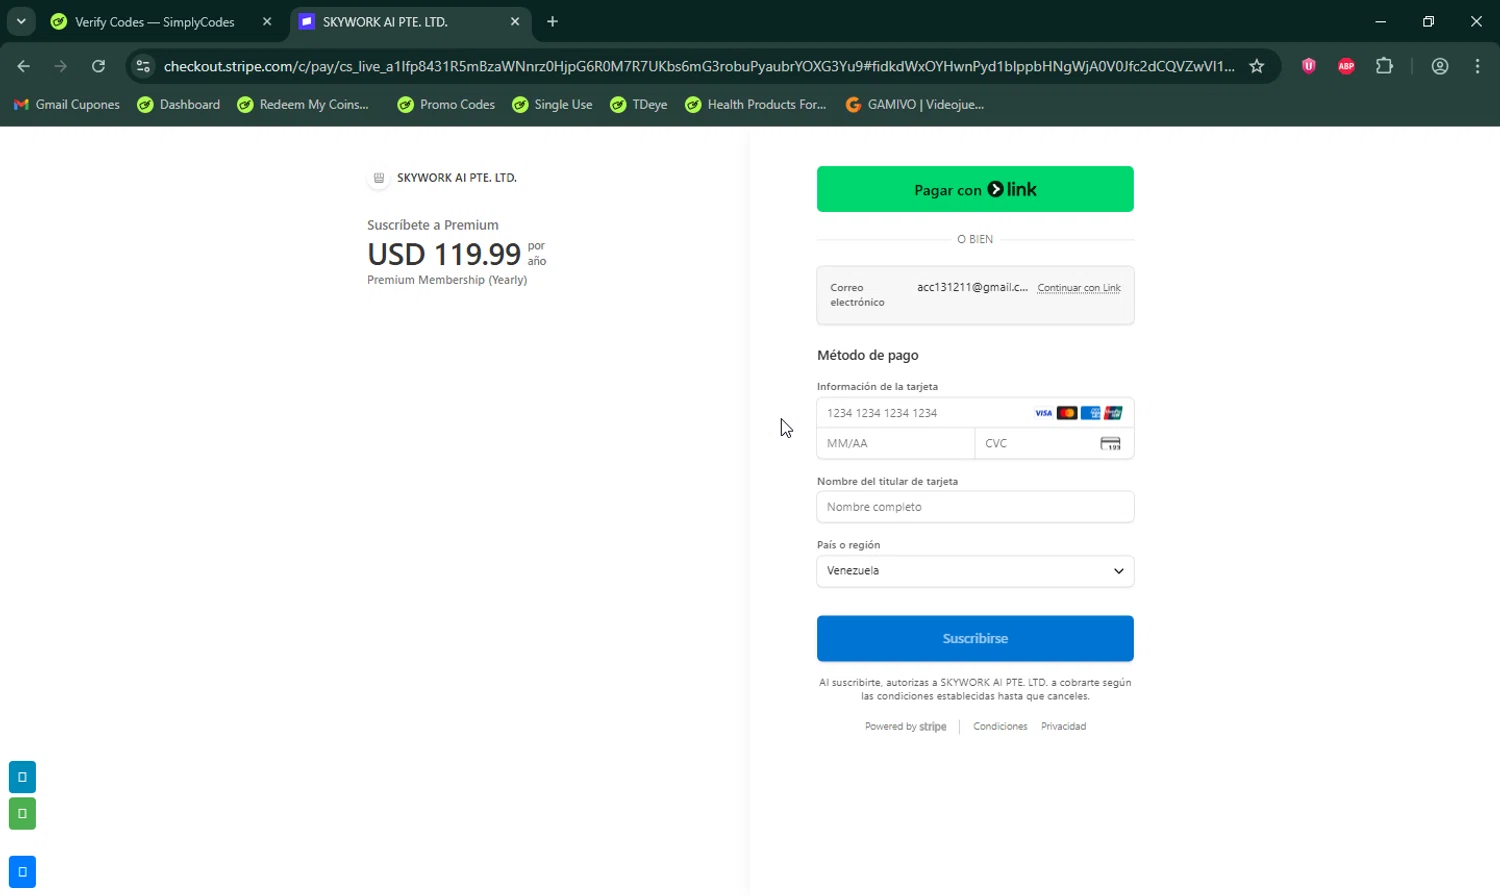This screenshot has height=896, width=1500.
Task: Switch to the Verify Codes — SimplyCodes tab
Action: (x=153, y=22)
